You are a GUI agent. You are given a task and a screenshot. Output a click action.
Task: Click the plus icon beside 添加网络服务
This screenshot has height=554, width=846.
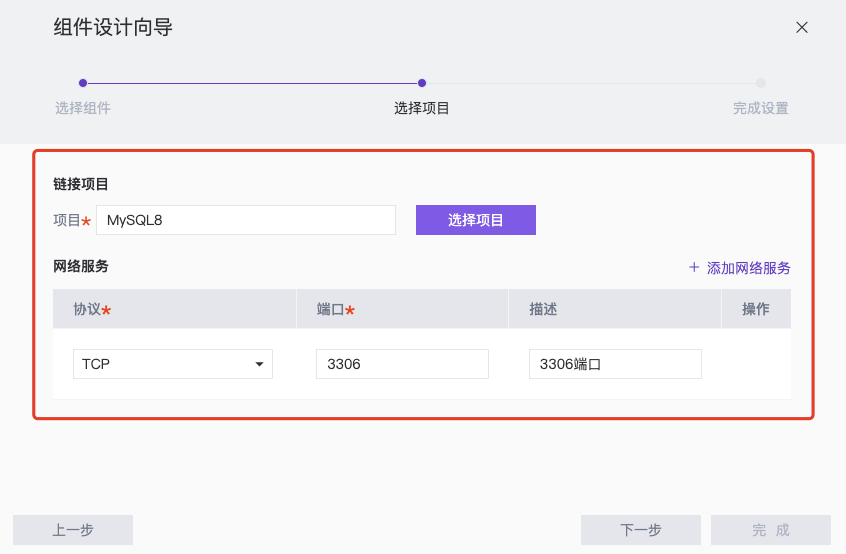coord(694,267)
